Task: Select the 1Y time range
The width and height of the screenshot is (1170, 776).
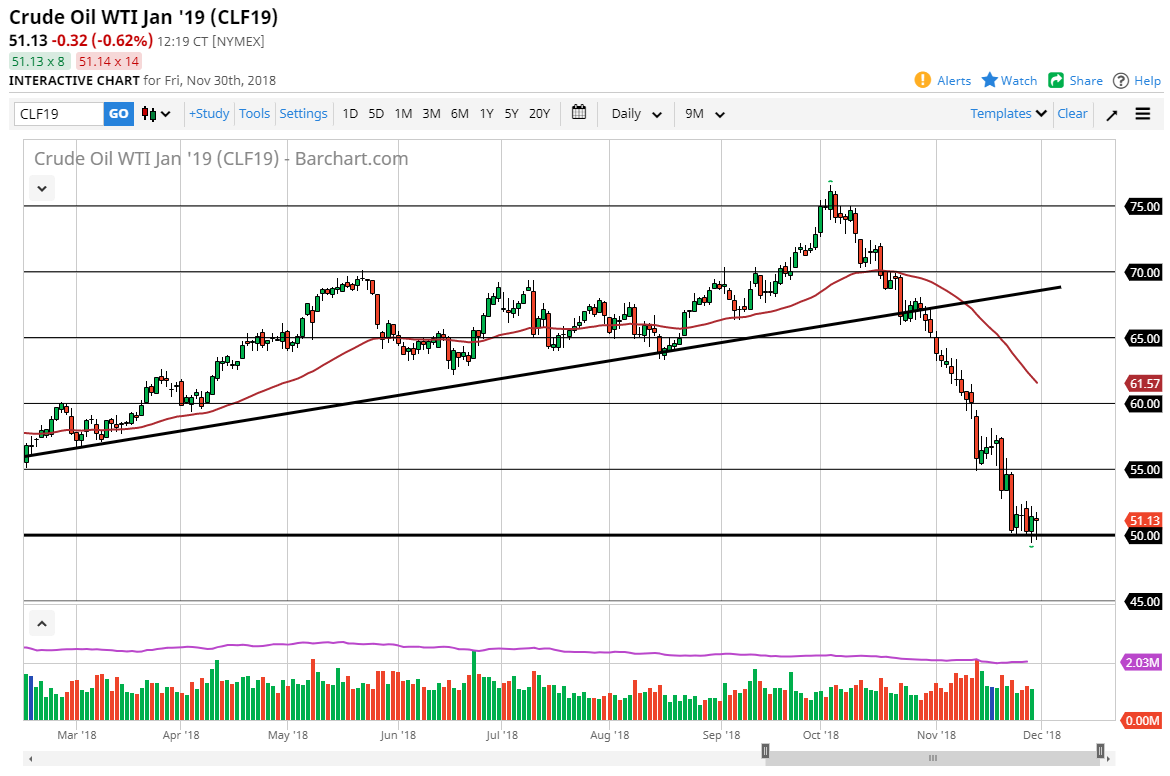Action: [486, 114]
